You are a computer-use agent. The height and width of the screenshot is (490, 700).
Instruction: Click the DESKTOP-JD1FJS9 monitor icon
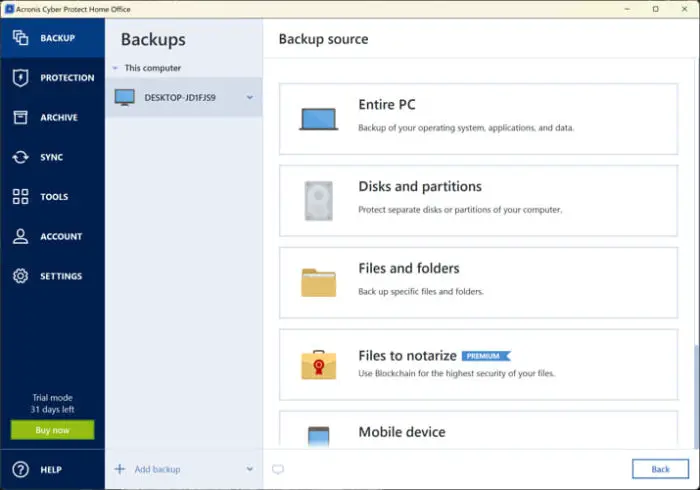125,97
